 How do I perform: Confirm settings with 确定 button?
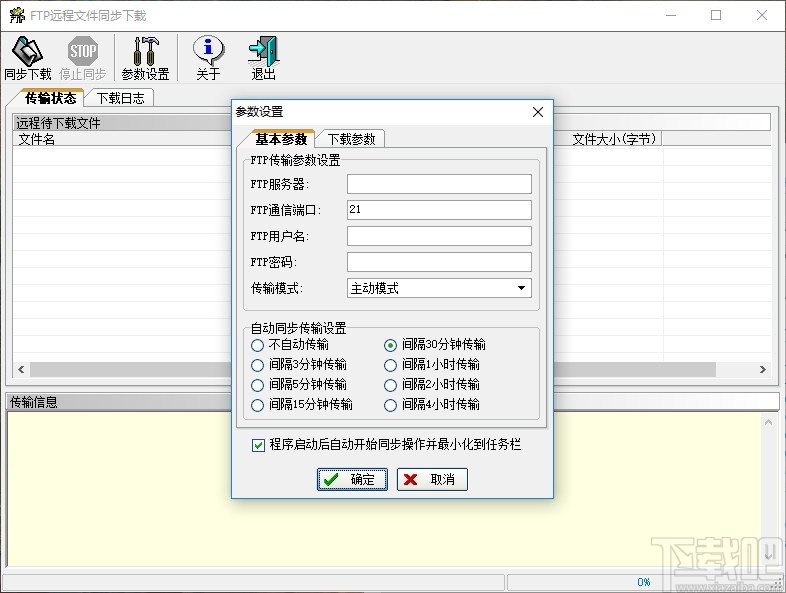point(352,480)
